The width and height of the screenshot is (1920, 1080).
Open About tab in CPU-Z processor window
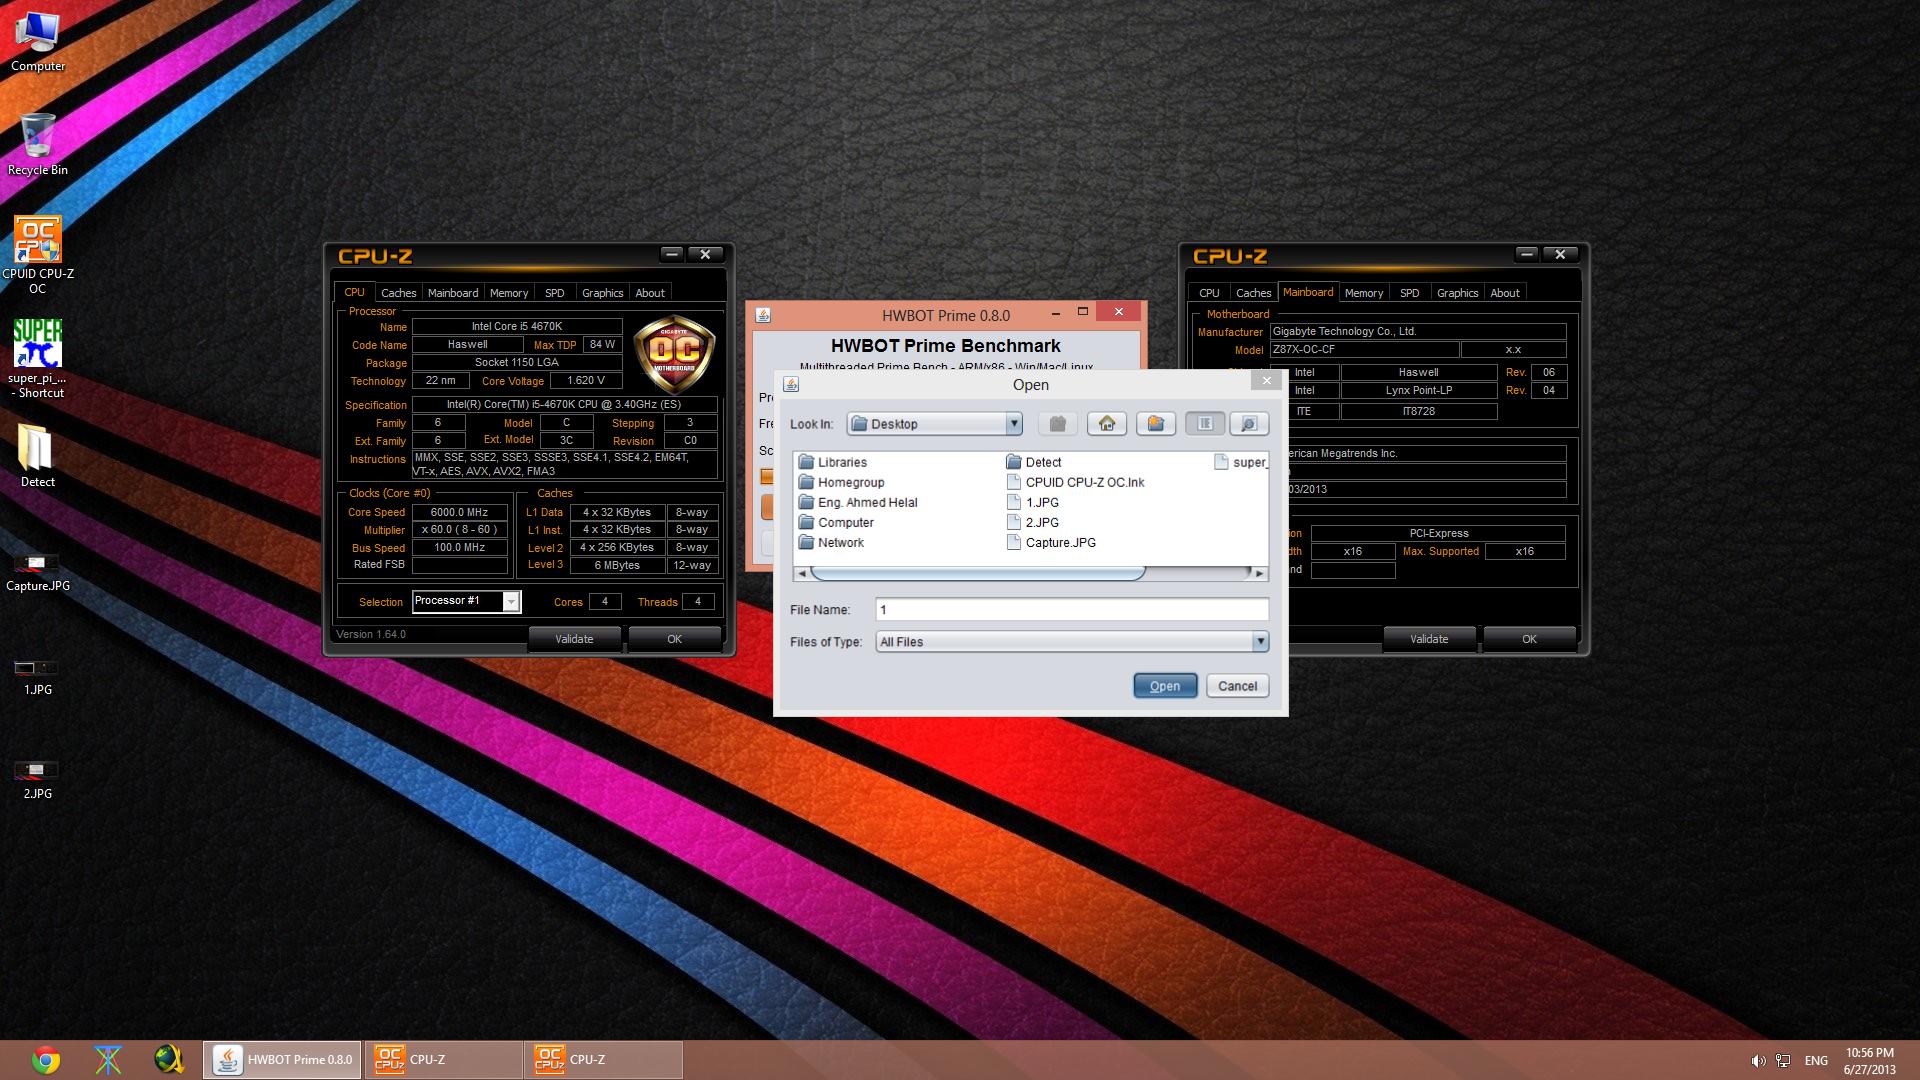point(650,293)
